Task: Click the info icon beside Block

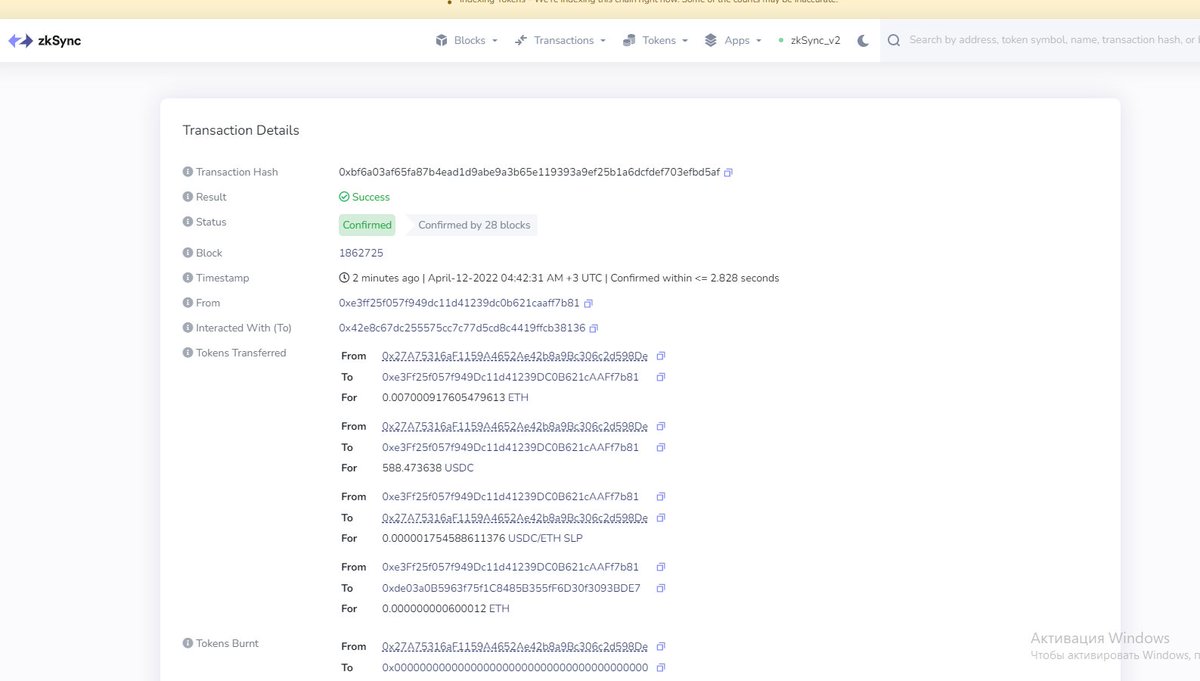Action: [x=187, y=253]
